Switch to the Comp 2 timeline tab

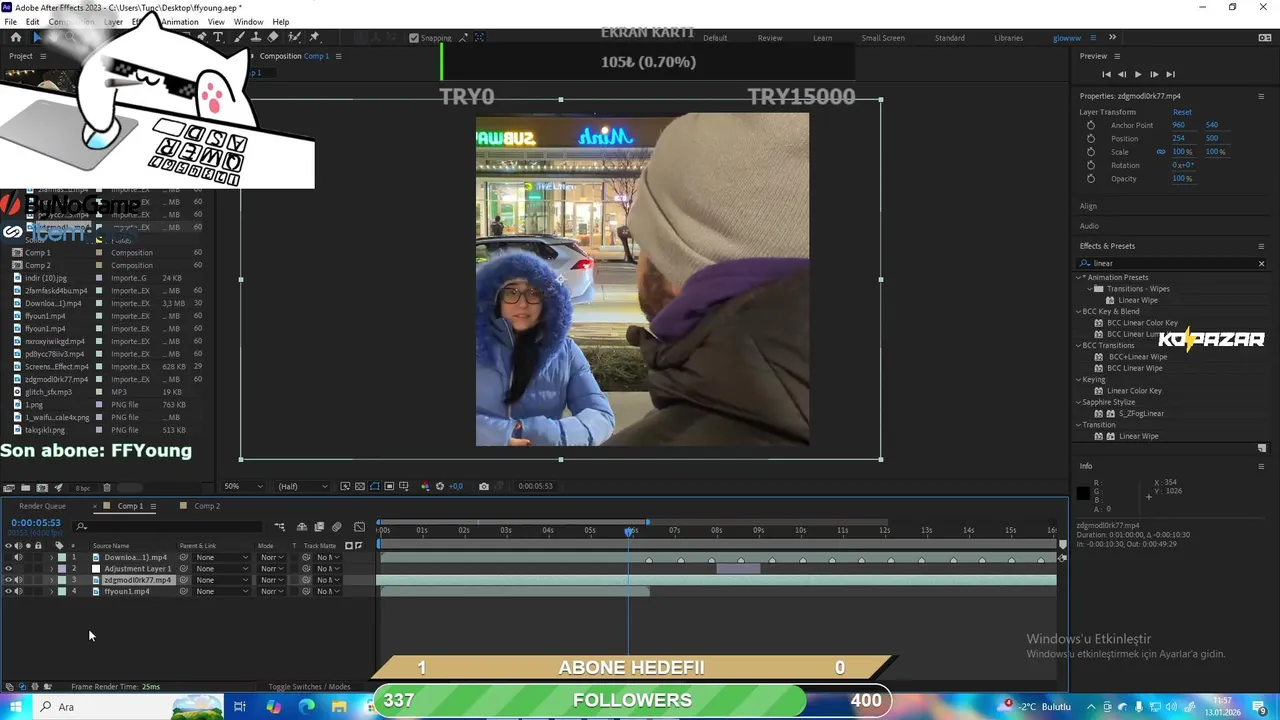pos(207,506)
